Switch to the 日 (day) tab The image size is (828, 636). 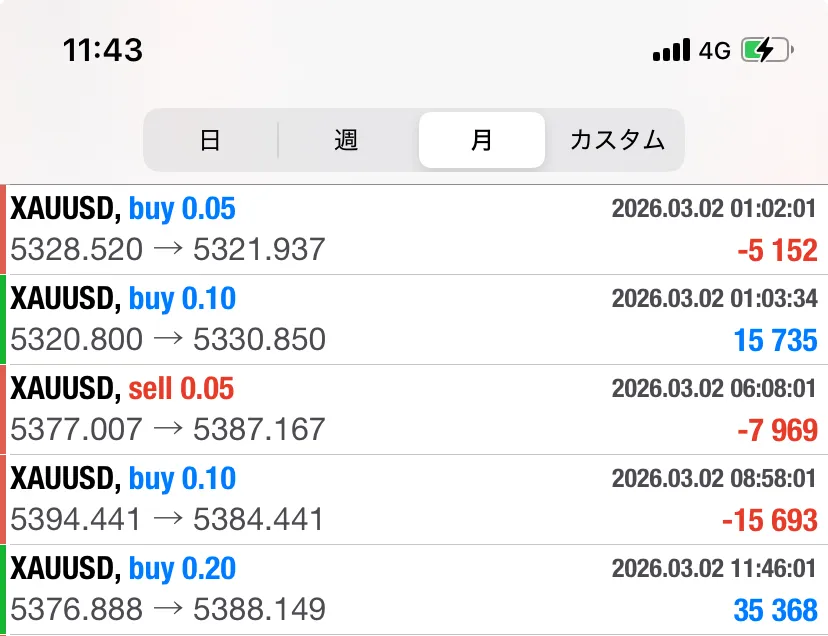tap(210, 140)
